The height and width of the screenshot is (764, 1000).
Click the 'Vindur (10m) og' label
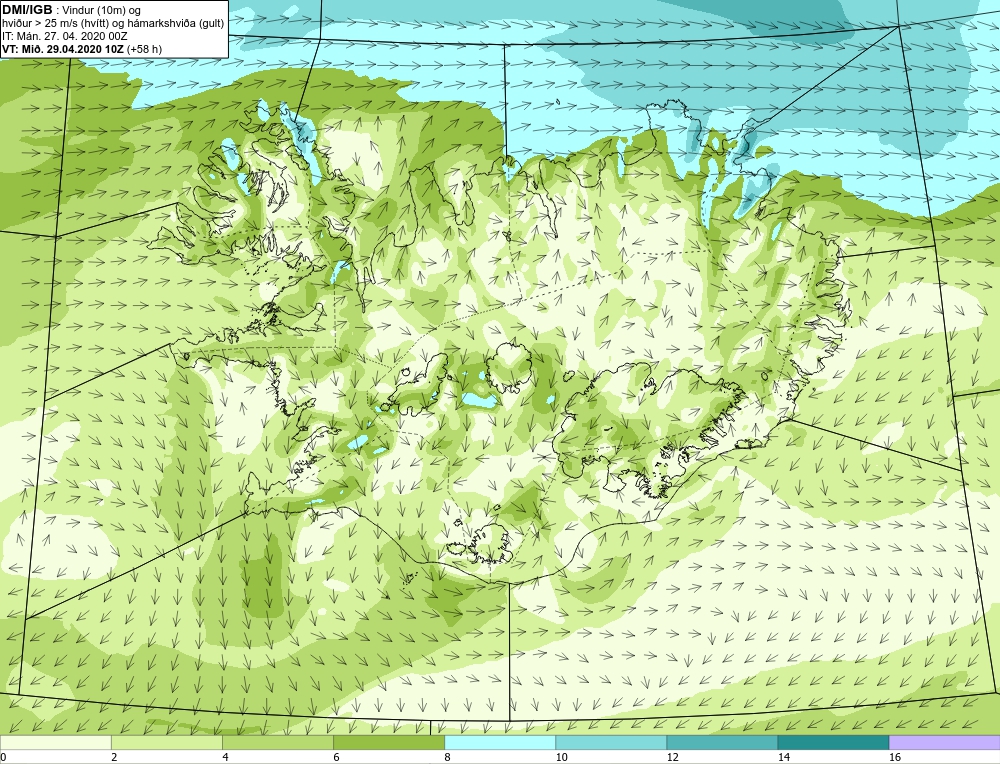(x=102, y=10)
